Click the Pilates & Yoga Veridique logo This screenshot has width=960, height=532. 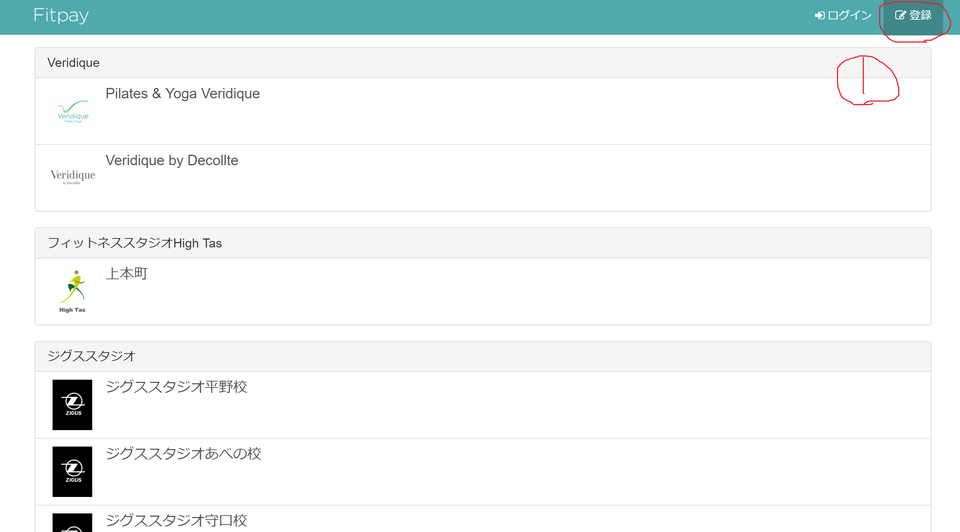73,111
